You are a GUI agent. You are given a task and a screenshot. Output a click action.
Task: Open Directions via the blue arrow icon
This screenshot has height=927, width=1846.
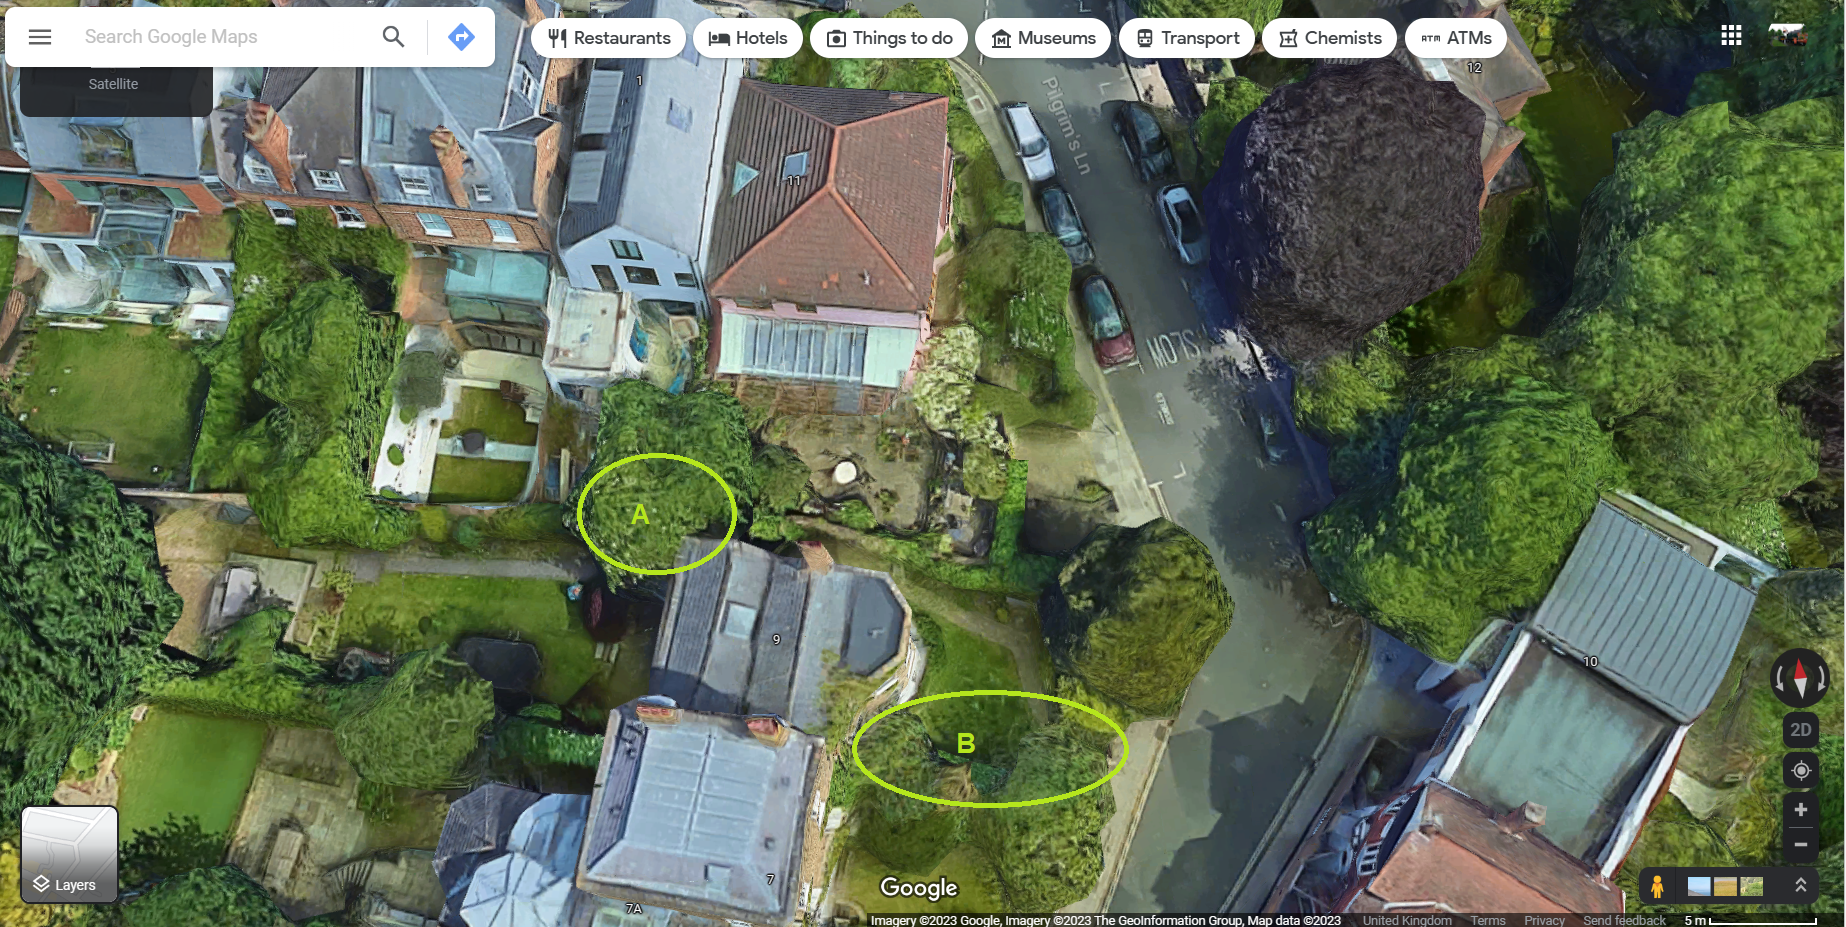(x=461, y=37)
